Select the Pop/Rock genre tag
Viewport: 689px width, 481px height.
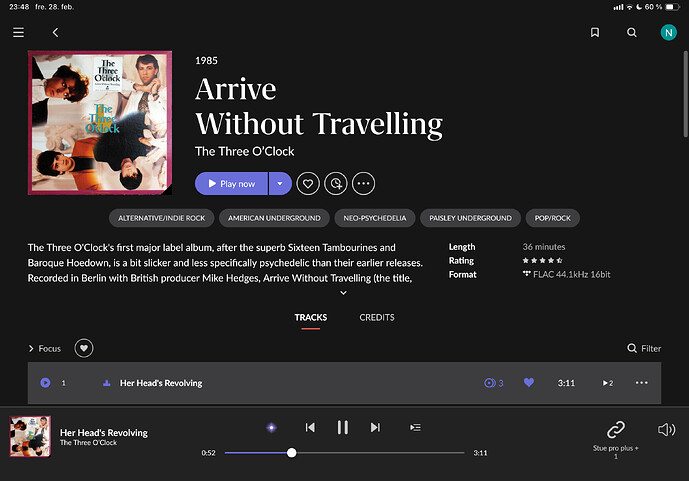[x=552, y=218]
